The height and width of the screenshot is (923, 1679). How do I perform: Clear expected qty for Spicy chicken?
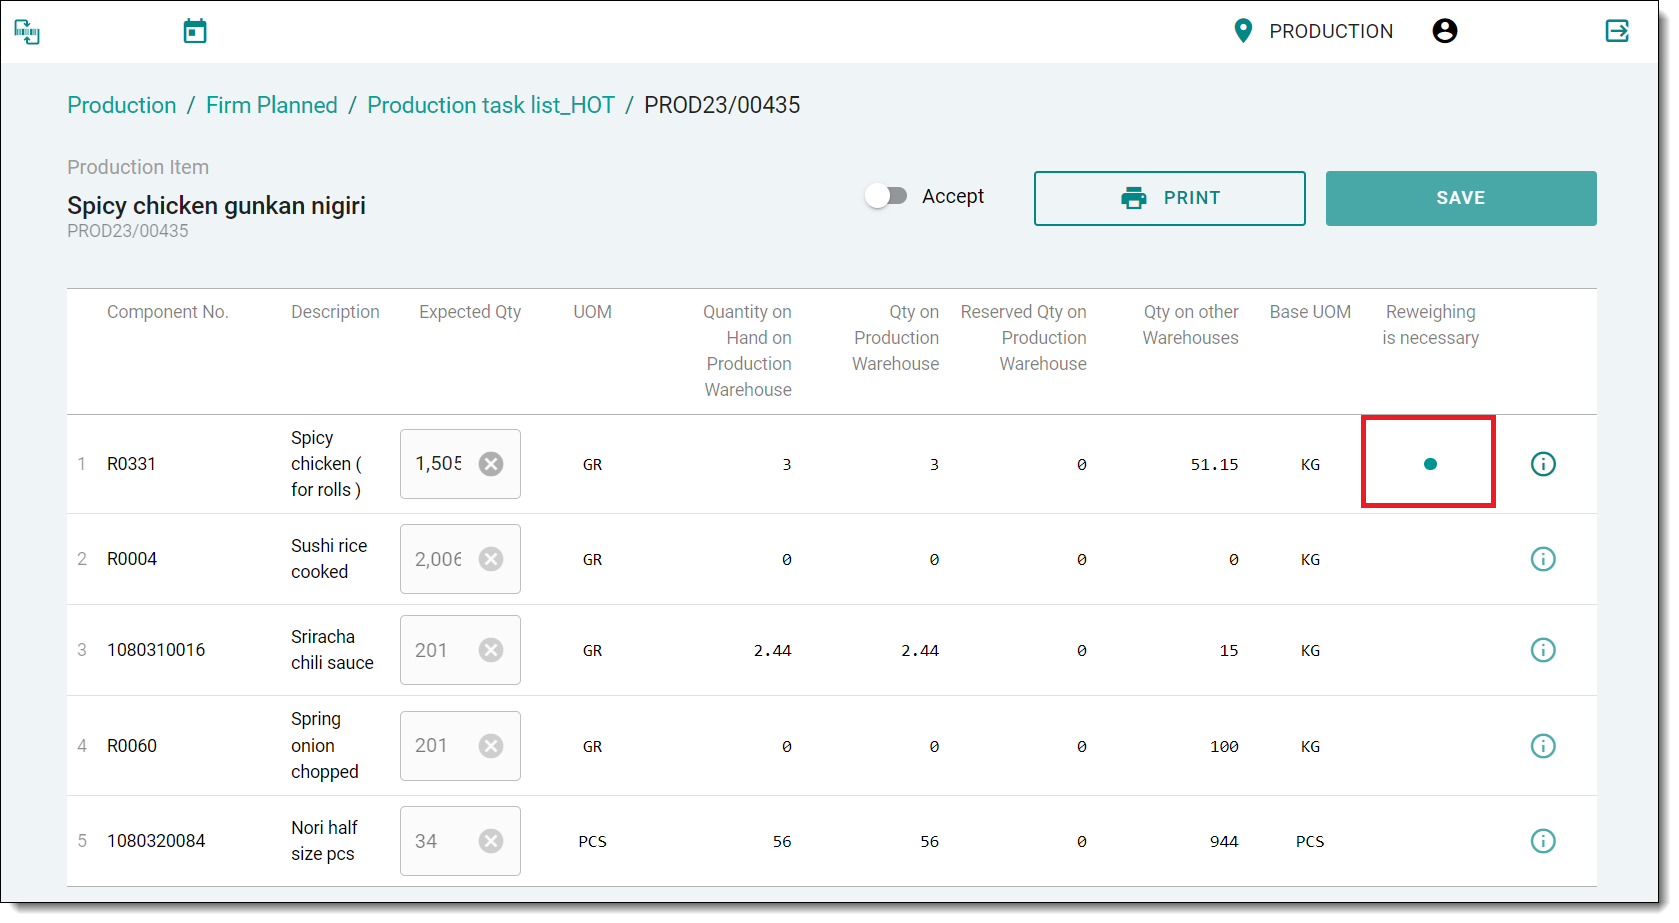click(x=491, y=464)
